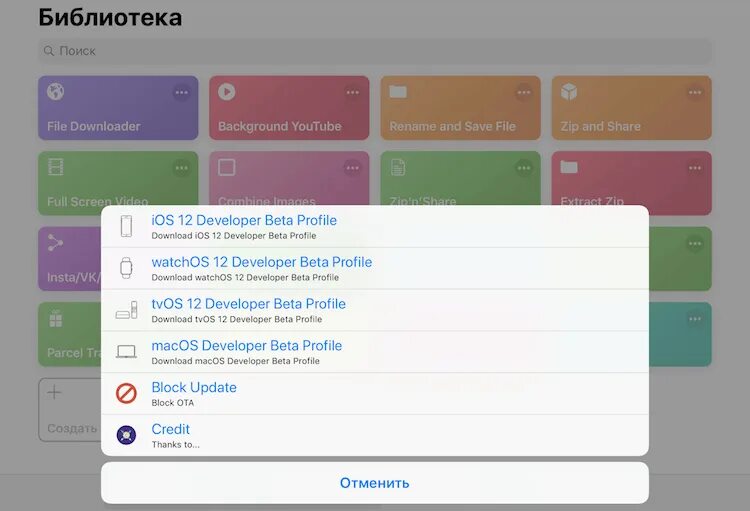Open more options for Background YouTube

point(353,92)
